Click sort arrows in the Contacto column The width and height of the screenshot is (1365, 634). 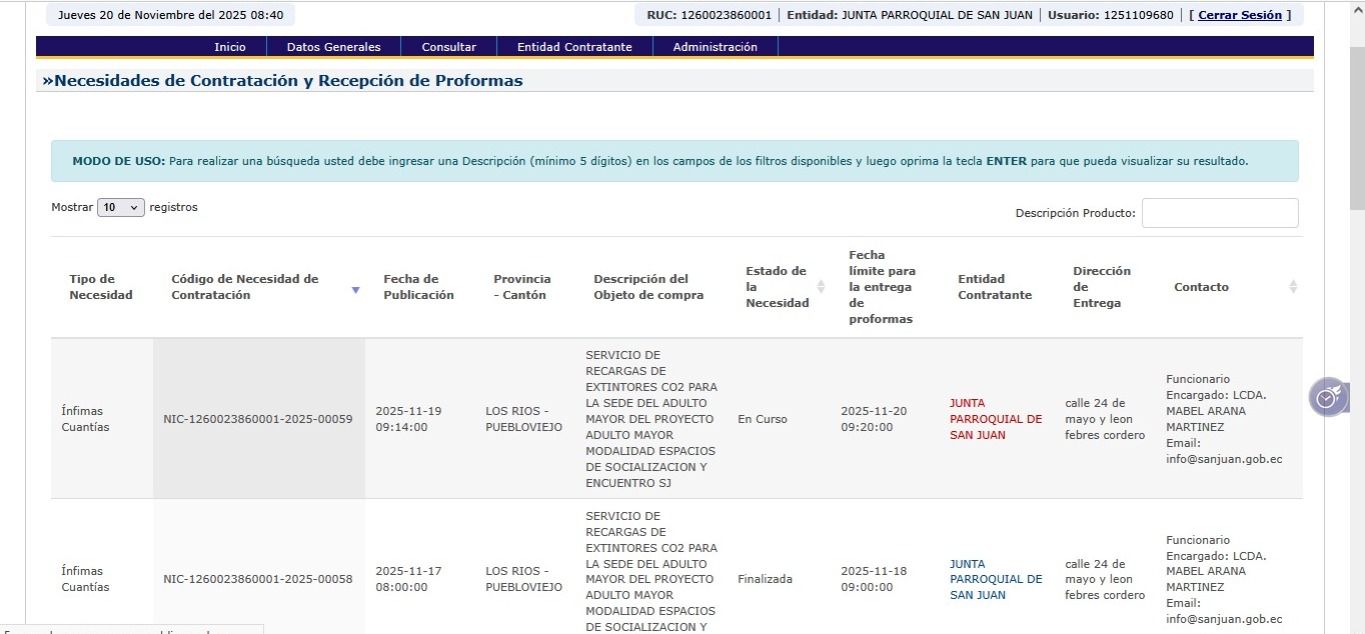click(1292, 287)
